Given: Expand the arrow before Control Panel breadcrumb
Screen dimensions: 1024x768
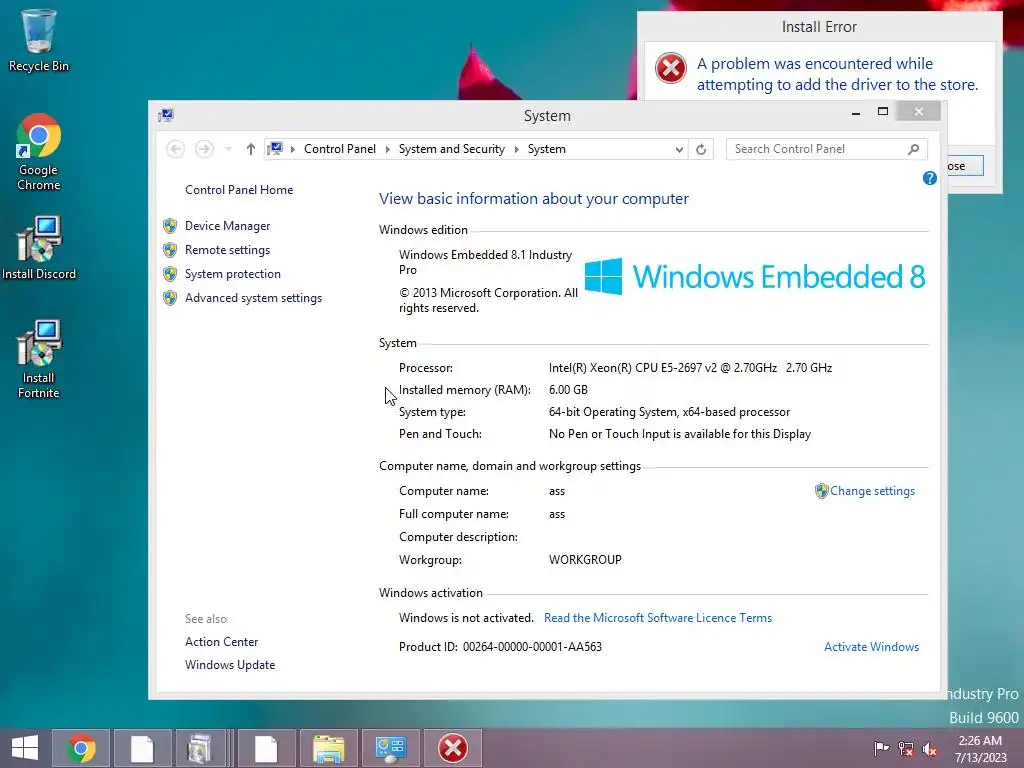Looking at the screenshot, I should tap(293, 149).
